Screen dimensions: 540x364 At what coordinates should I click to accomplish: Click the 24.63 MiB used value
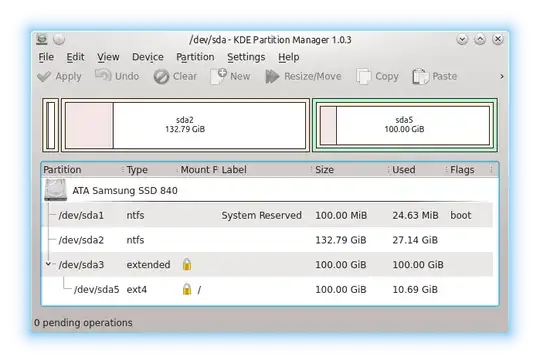point(415,215)
